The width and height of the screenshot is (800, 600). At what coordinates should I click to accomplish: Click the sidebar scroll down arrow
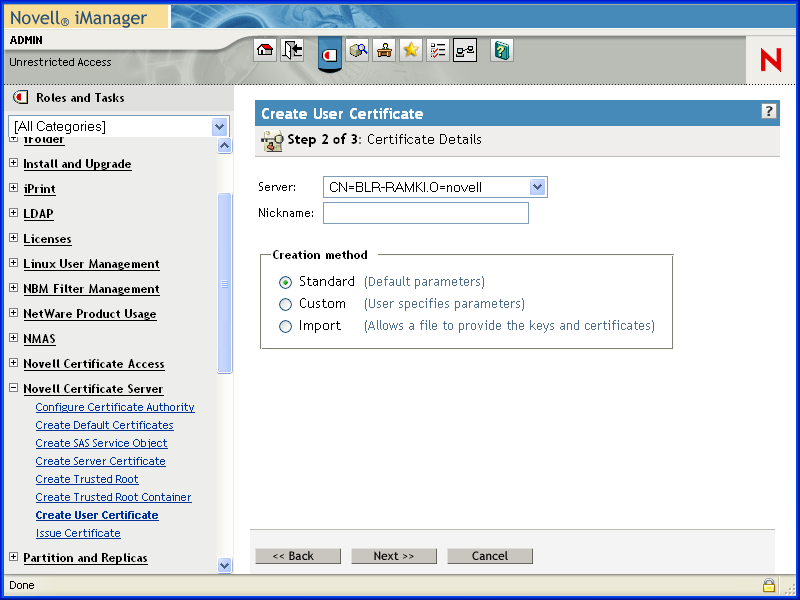pos(224,565)
